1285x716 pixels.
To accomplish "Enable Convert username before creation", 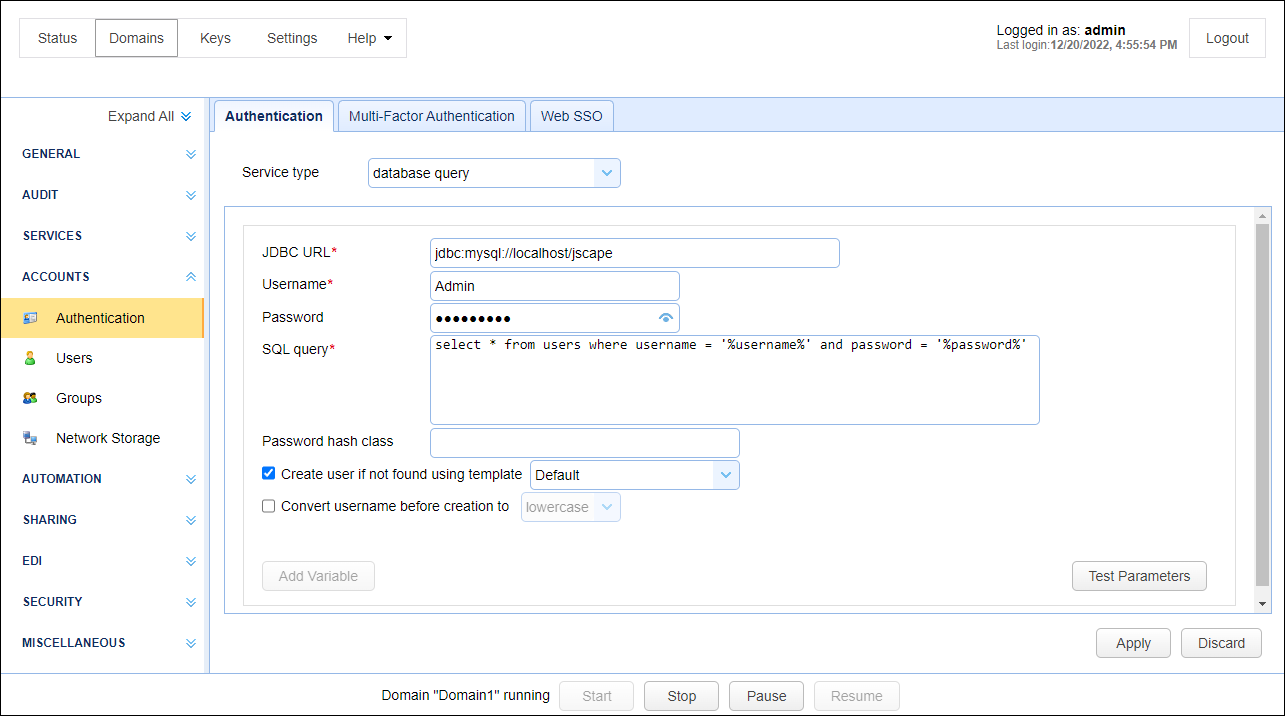I will pos(268,506).
